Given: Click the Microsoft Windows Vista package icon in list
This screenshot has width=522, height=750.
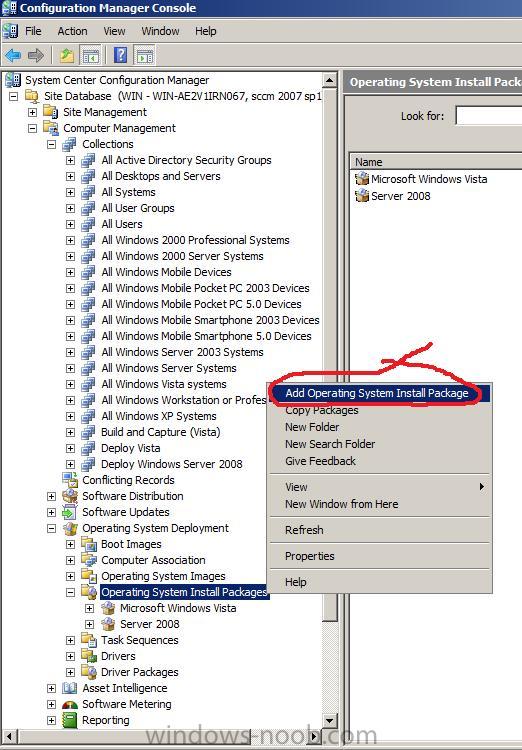Looking at the screenshot, I should coord(362,179).
